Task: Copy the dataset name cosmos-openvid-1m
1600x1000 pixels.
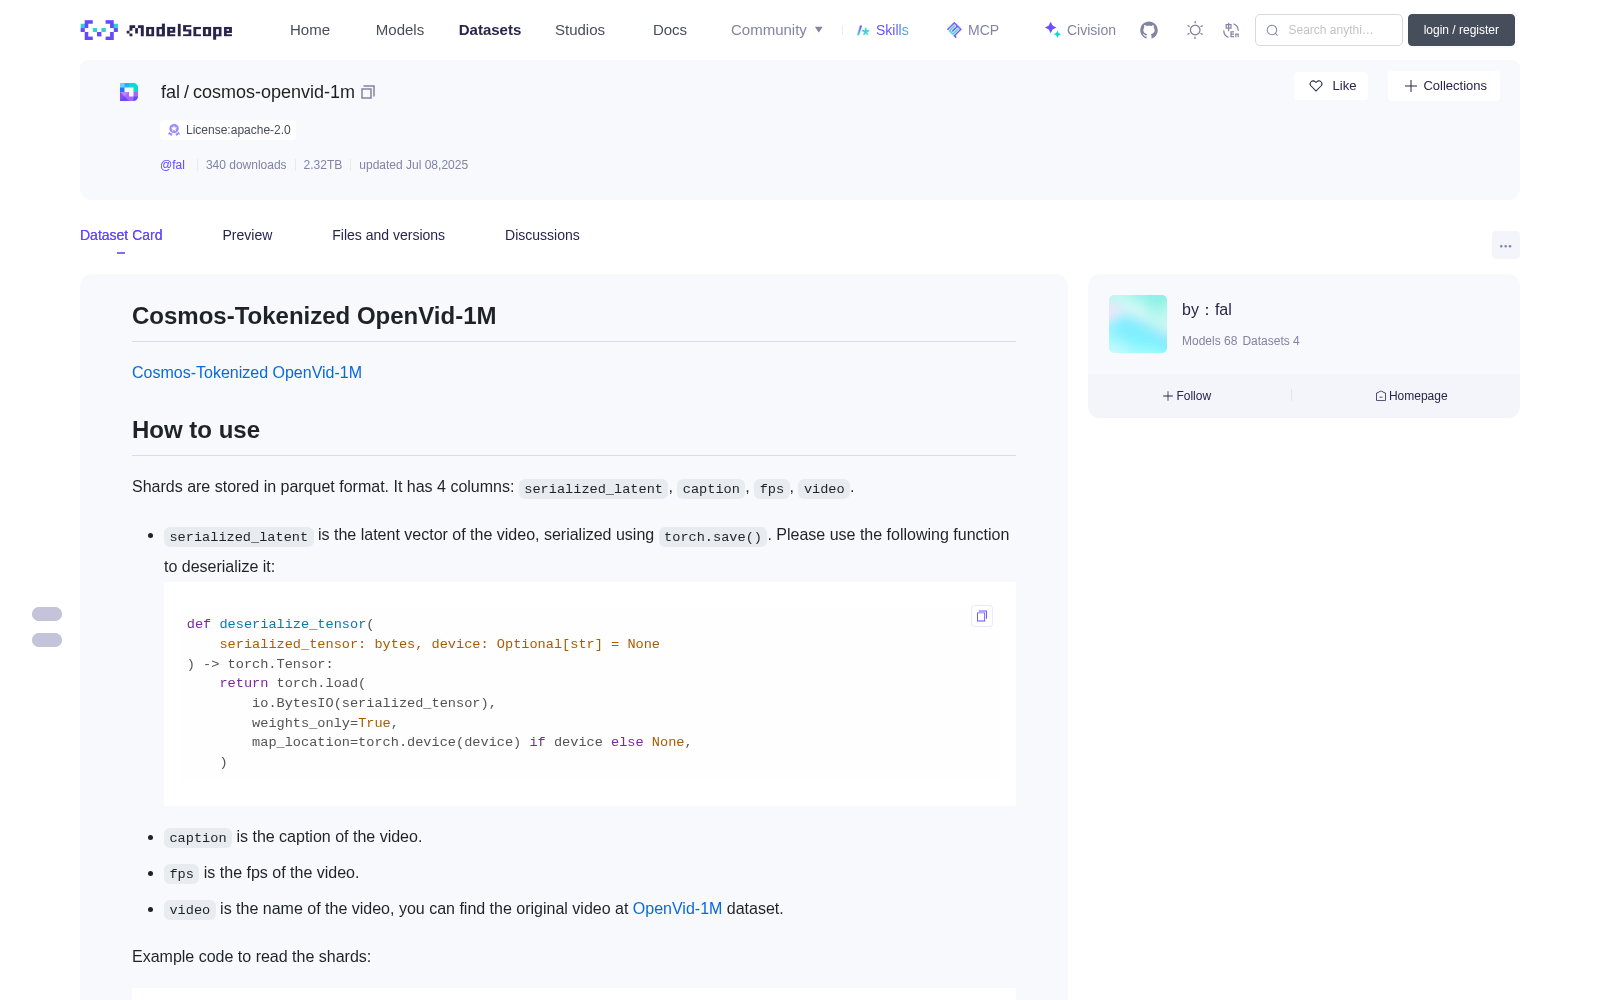Action: [x=368, y=92]
